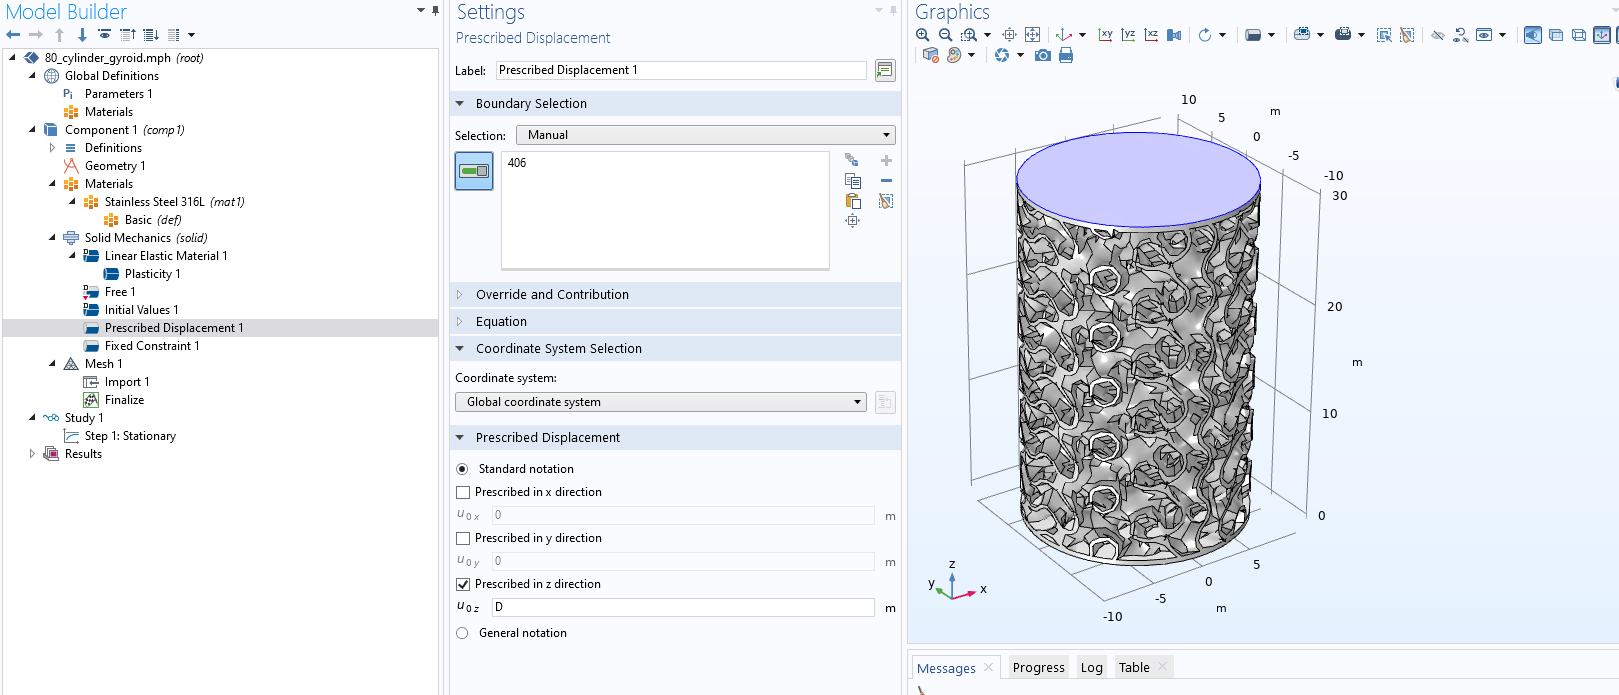
Task: Open the Selection dropdown set to Manual
Action: (705, 135)
